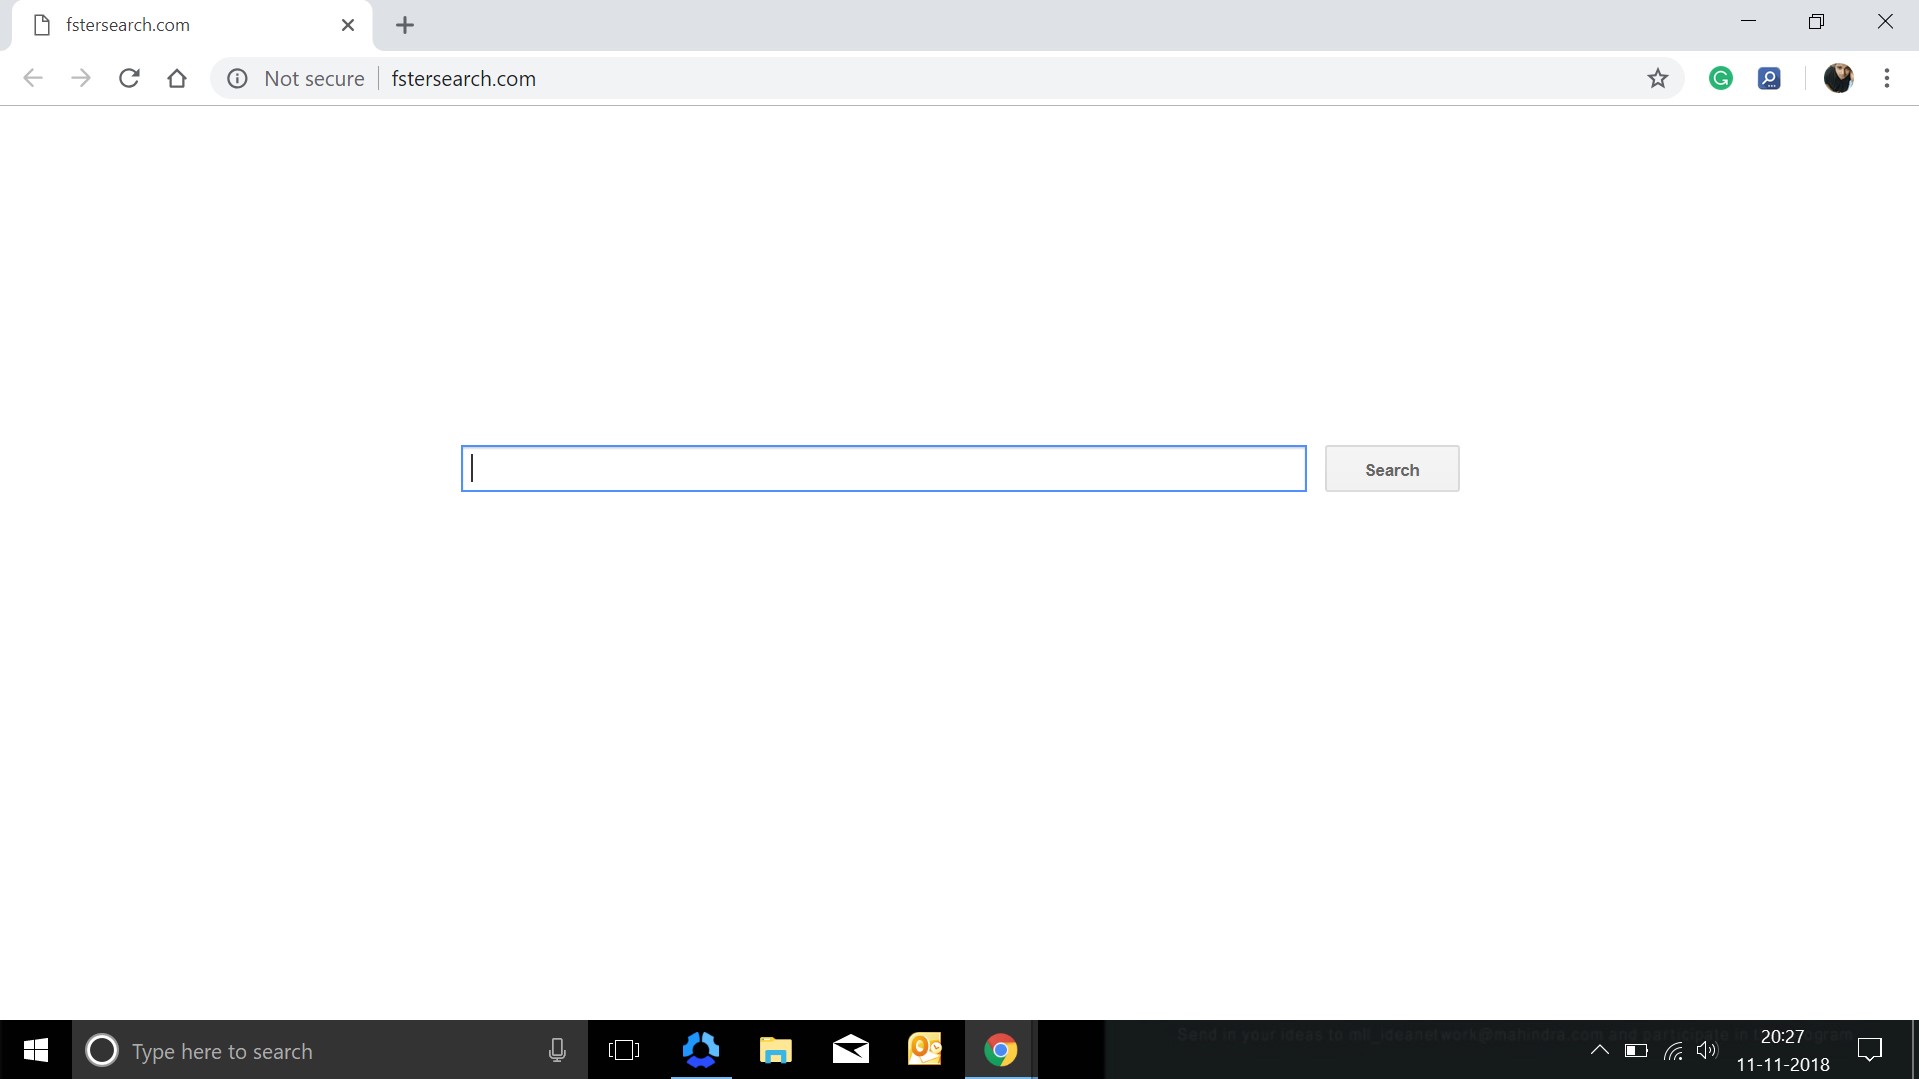Go to the browser home page
The height and width of the screenshot is (1079, 1919).
click(177, 78)
